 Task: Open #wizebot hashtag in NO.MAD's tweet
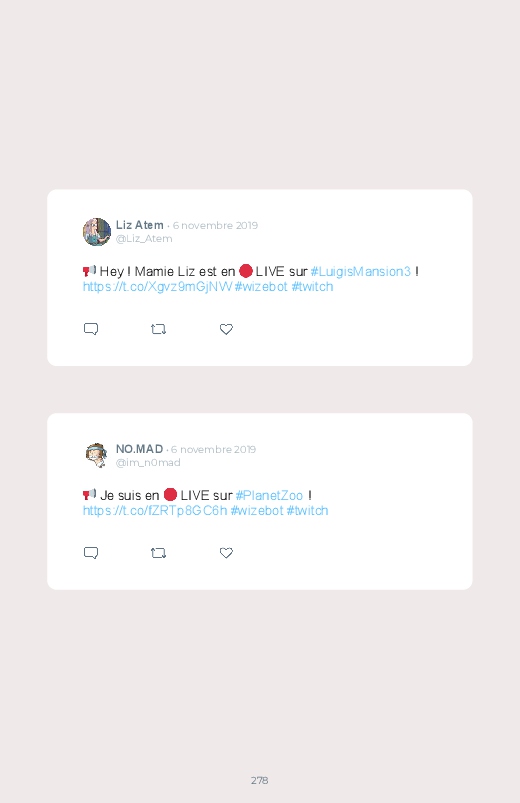click(x=257, y=511)
